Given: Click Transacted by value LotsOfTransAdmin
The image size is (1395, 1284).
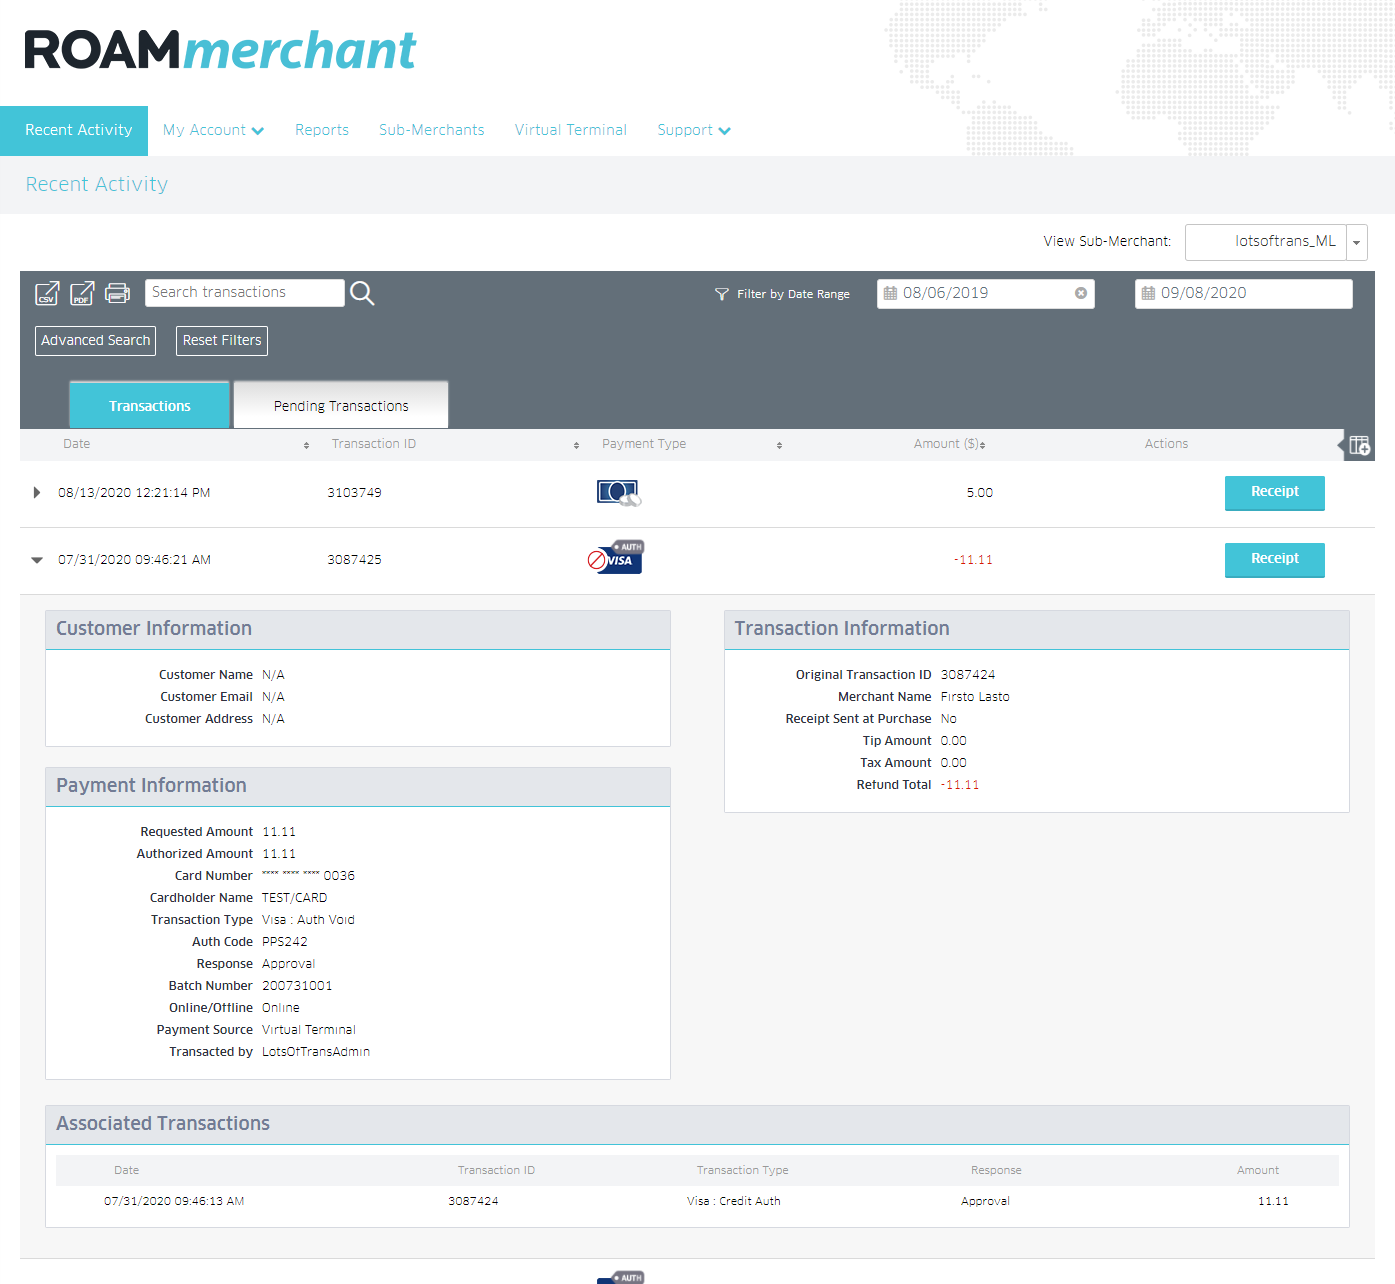Looking at the screenshot, I should 316,1052.
